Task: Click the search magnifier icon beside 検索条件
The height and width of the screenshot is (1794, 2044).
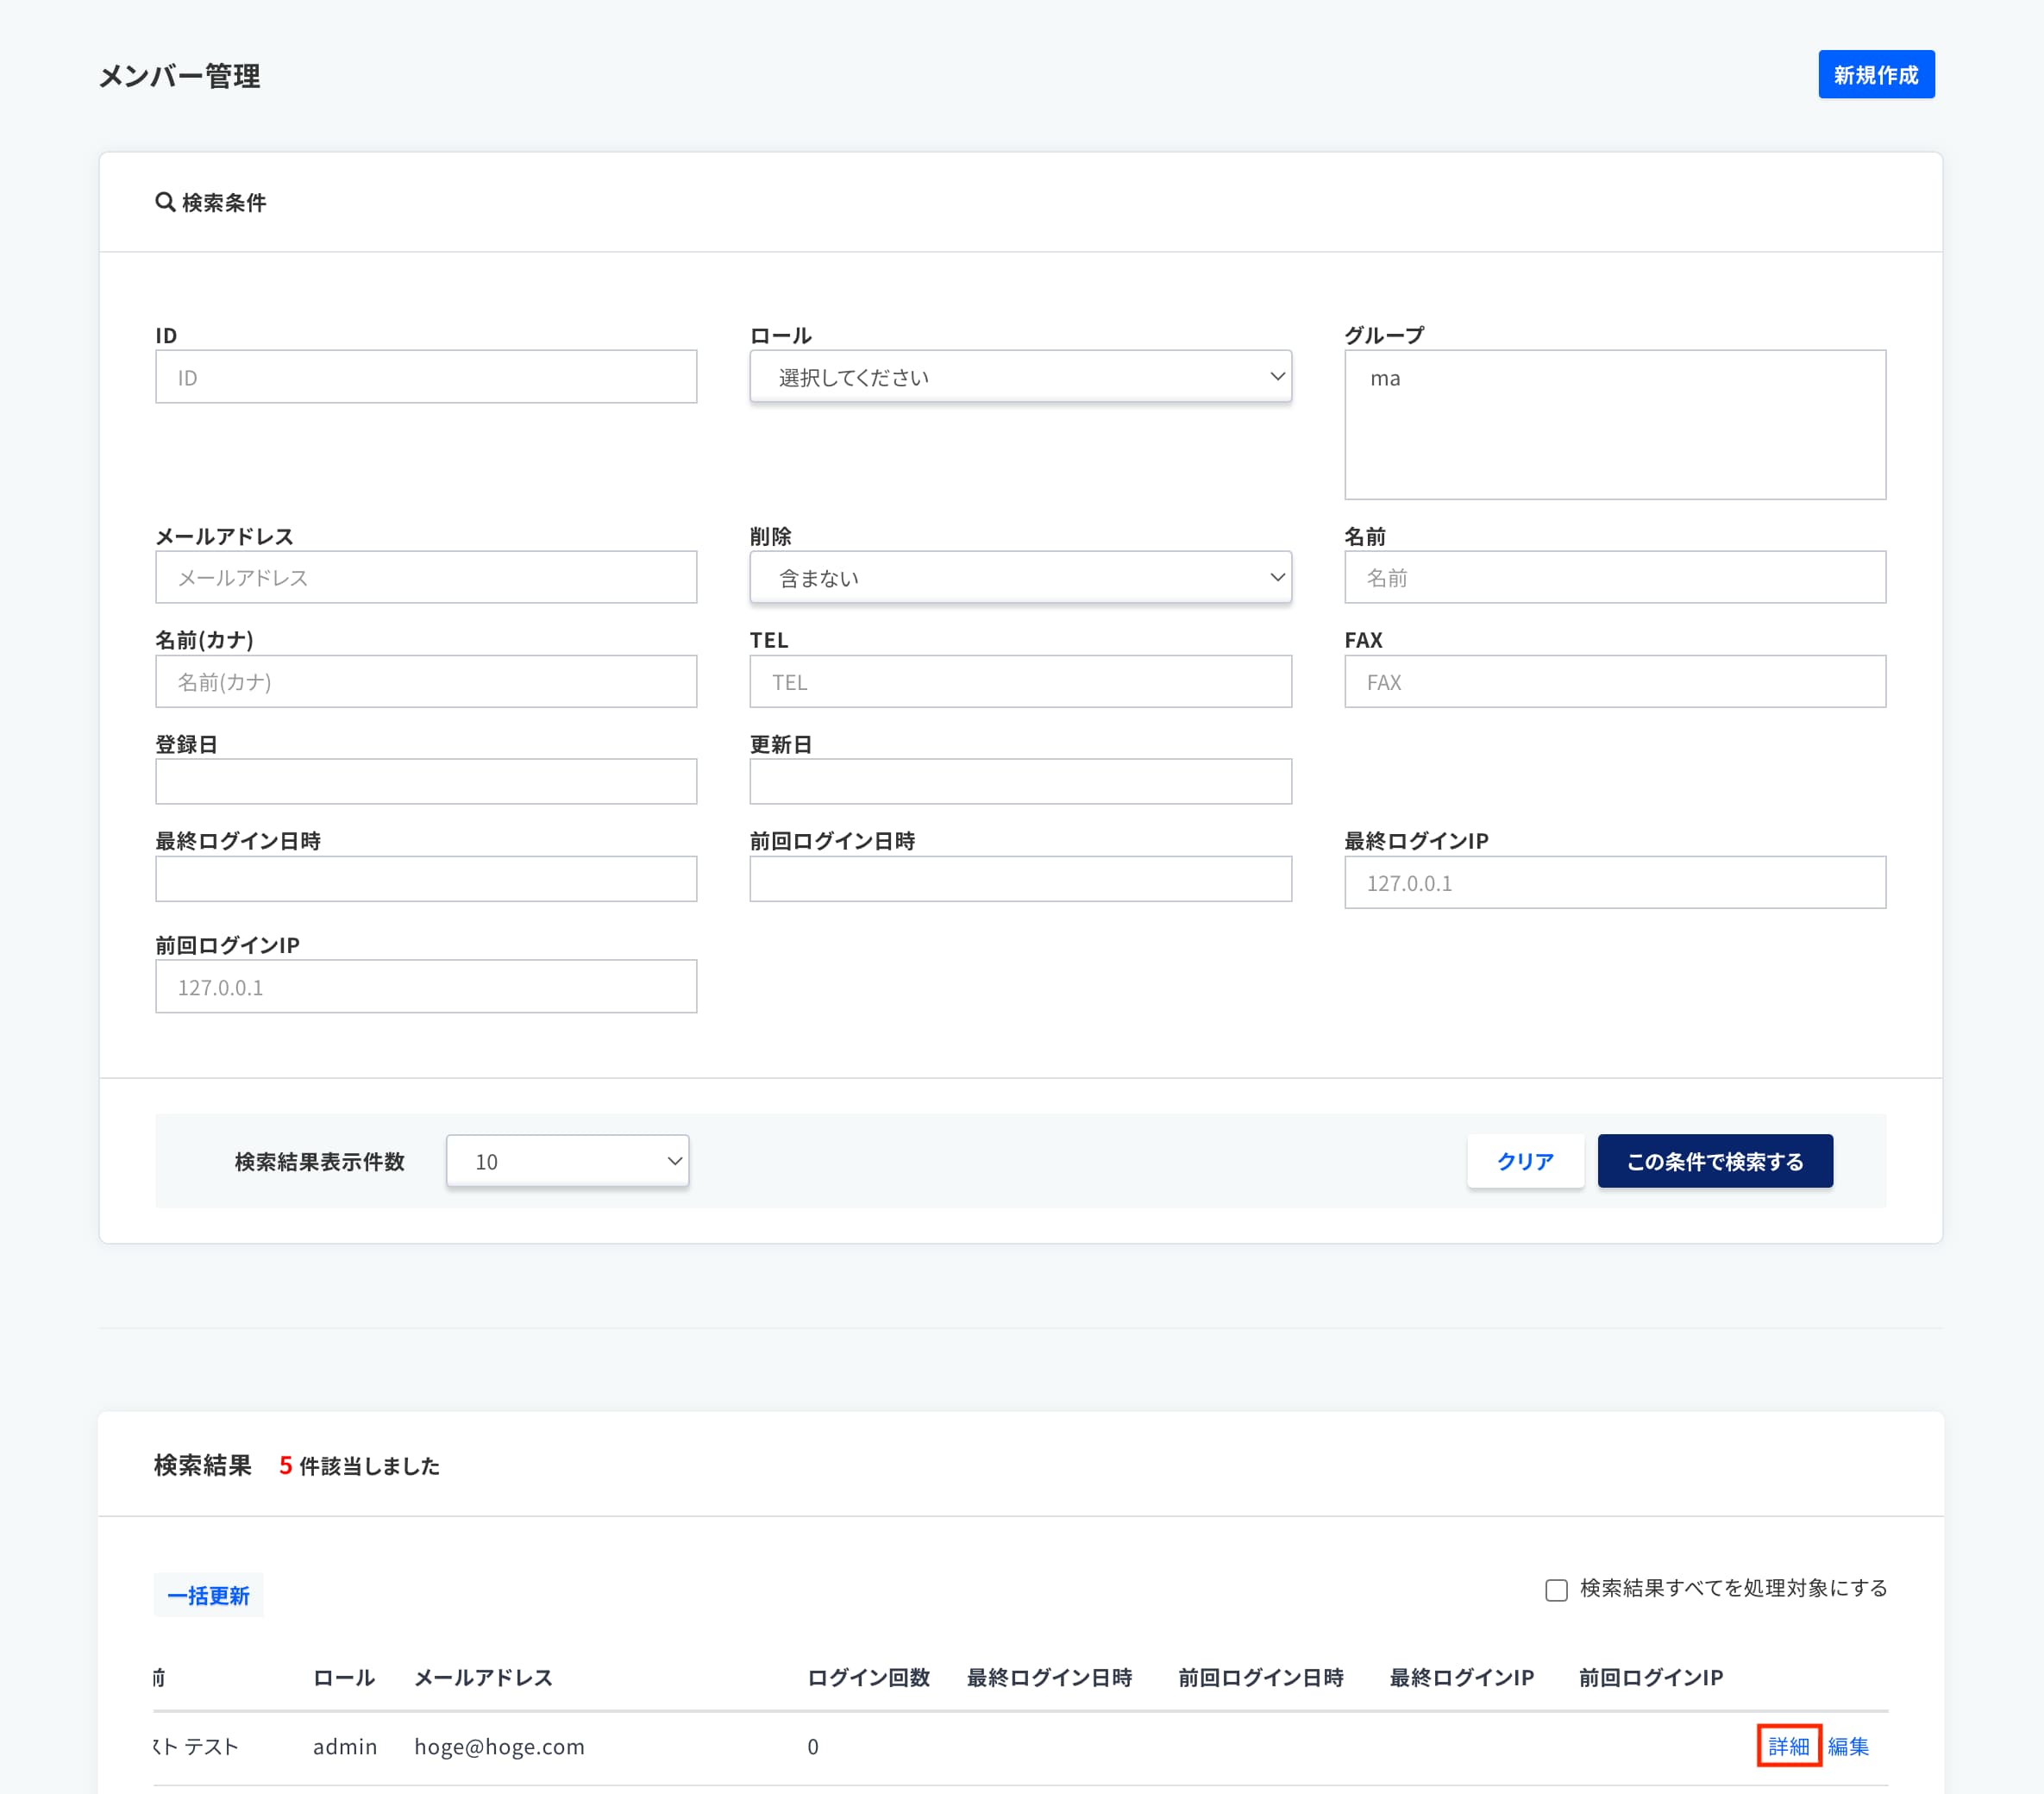Action: click(x=165, y=202)
